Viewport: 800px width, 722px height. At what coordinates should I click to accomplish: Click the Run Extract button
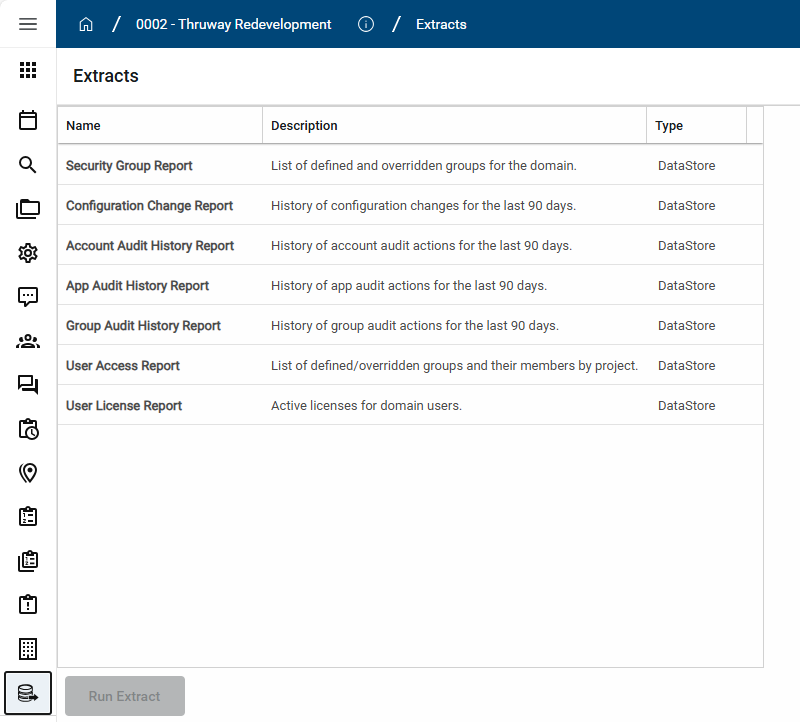click(125, 696)
